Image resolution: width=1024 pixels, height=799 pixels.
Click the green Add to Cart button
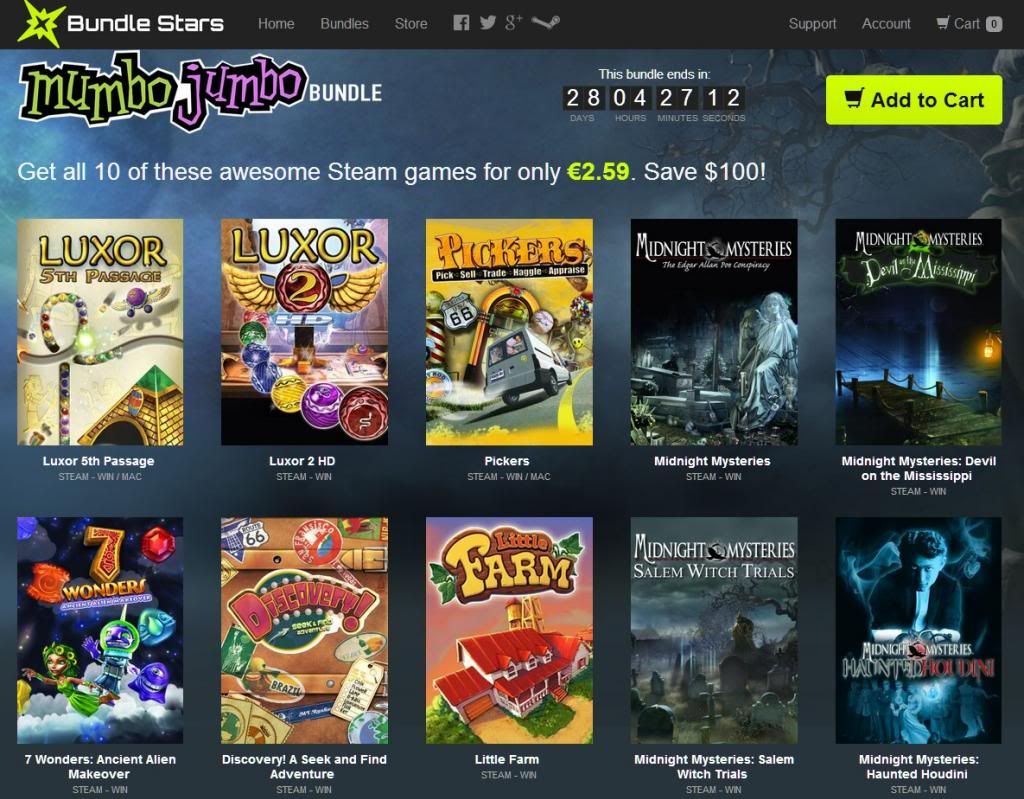pyautogui.click(x=914, y=100)
